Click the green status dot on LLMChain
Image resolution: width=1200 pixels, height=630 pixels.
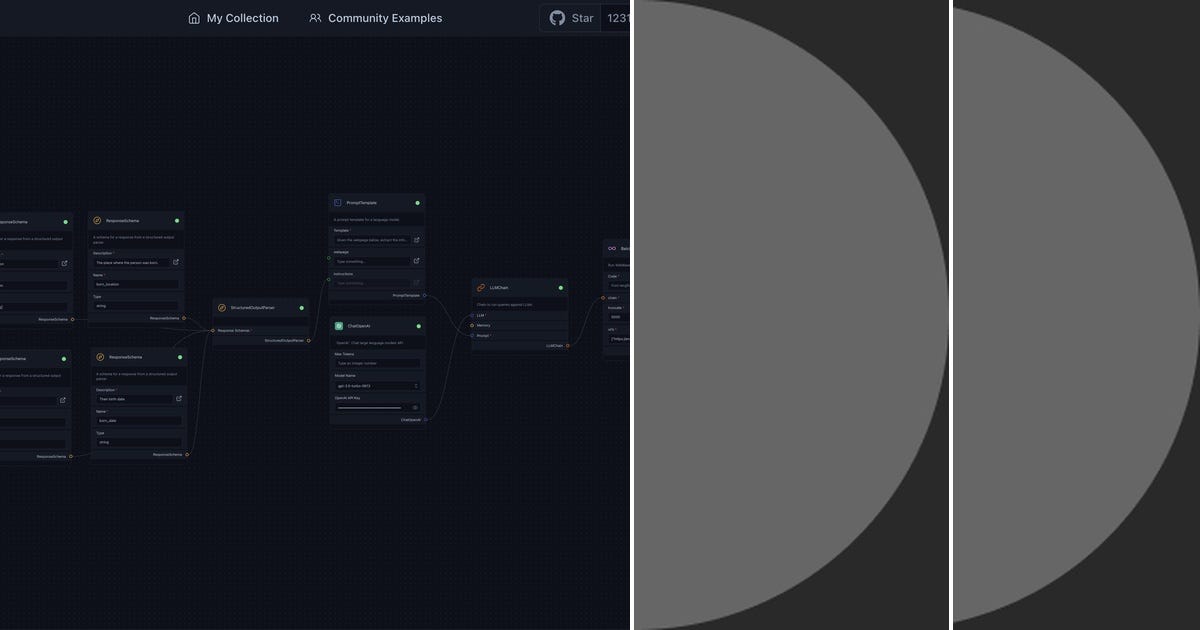pos(560,288)
